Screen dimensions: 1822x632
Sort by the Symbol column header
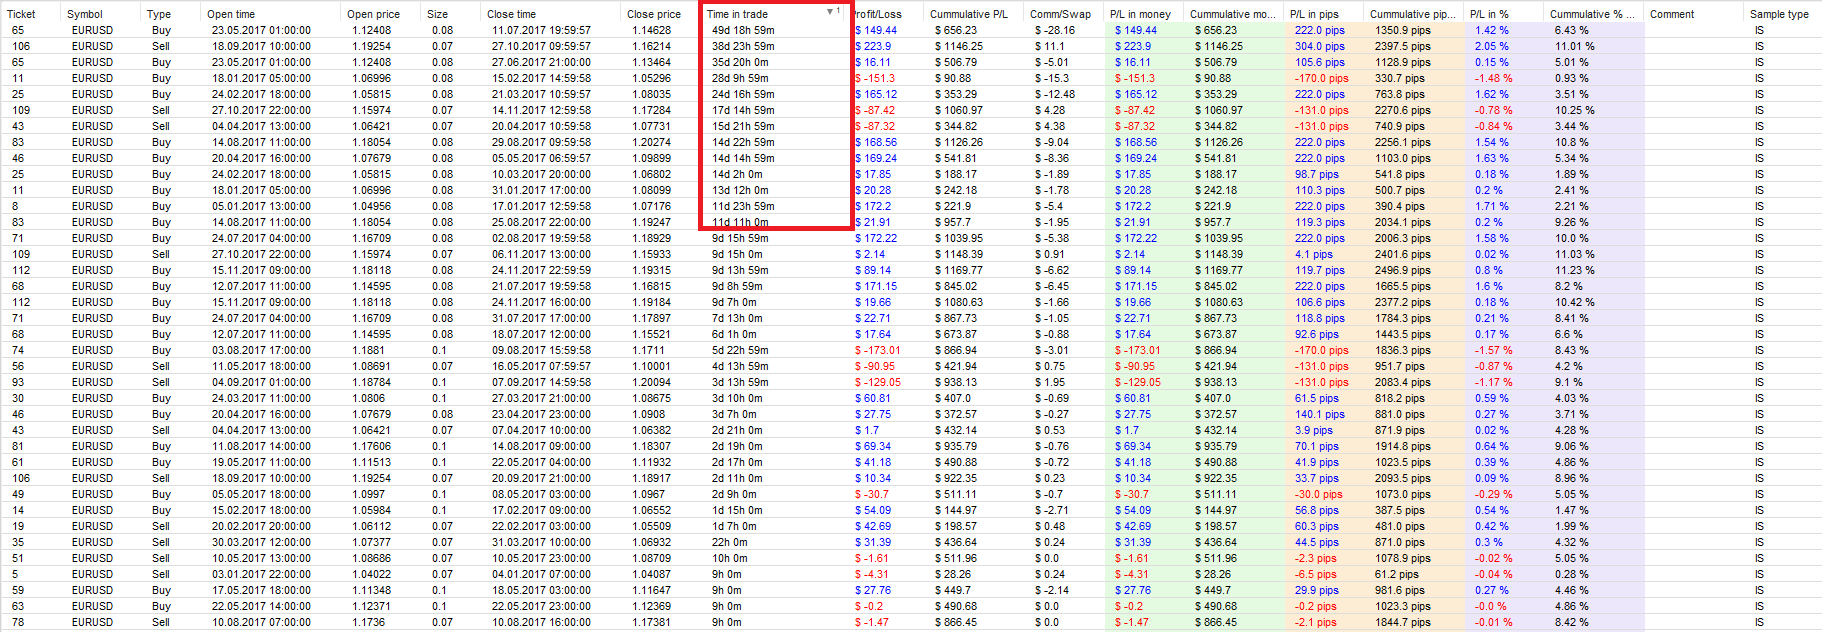pyautogui.click(x=85, y=14)
